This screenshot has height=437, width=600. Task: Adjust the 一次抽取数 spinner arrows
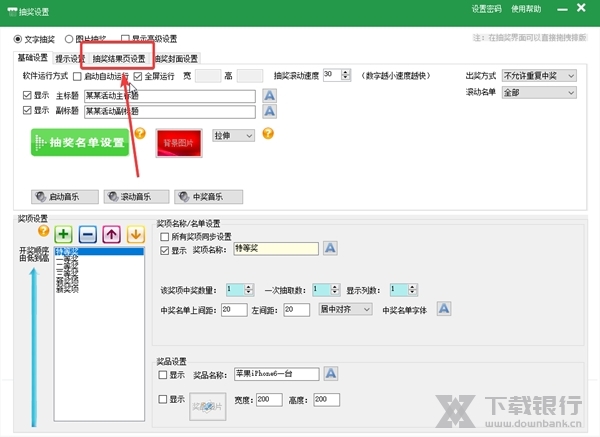click(335, 289)
